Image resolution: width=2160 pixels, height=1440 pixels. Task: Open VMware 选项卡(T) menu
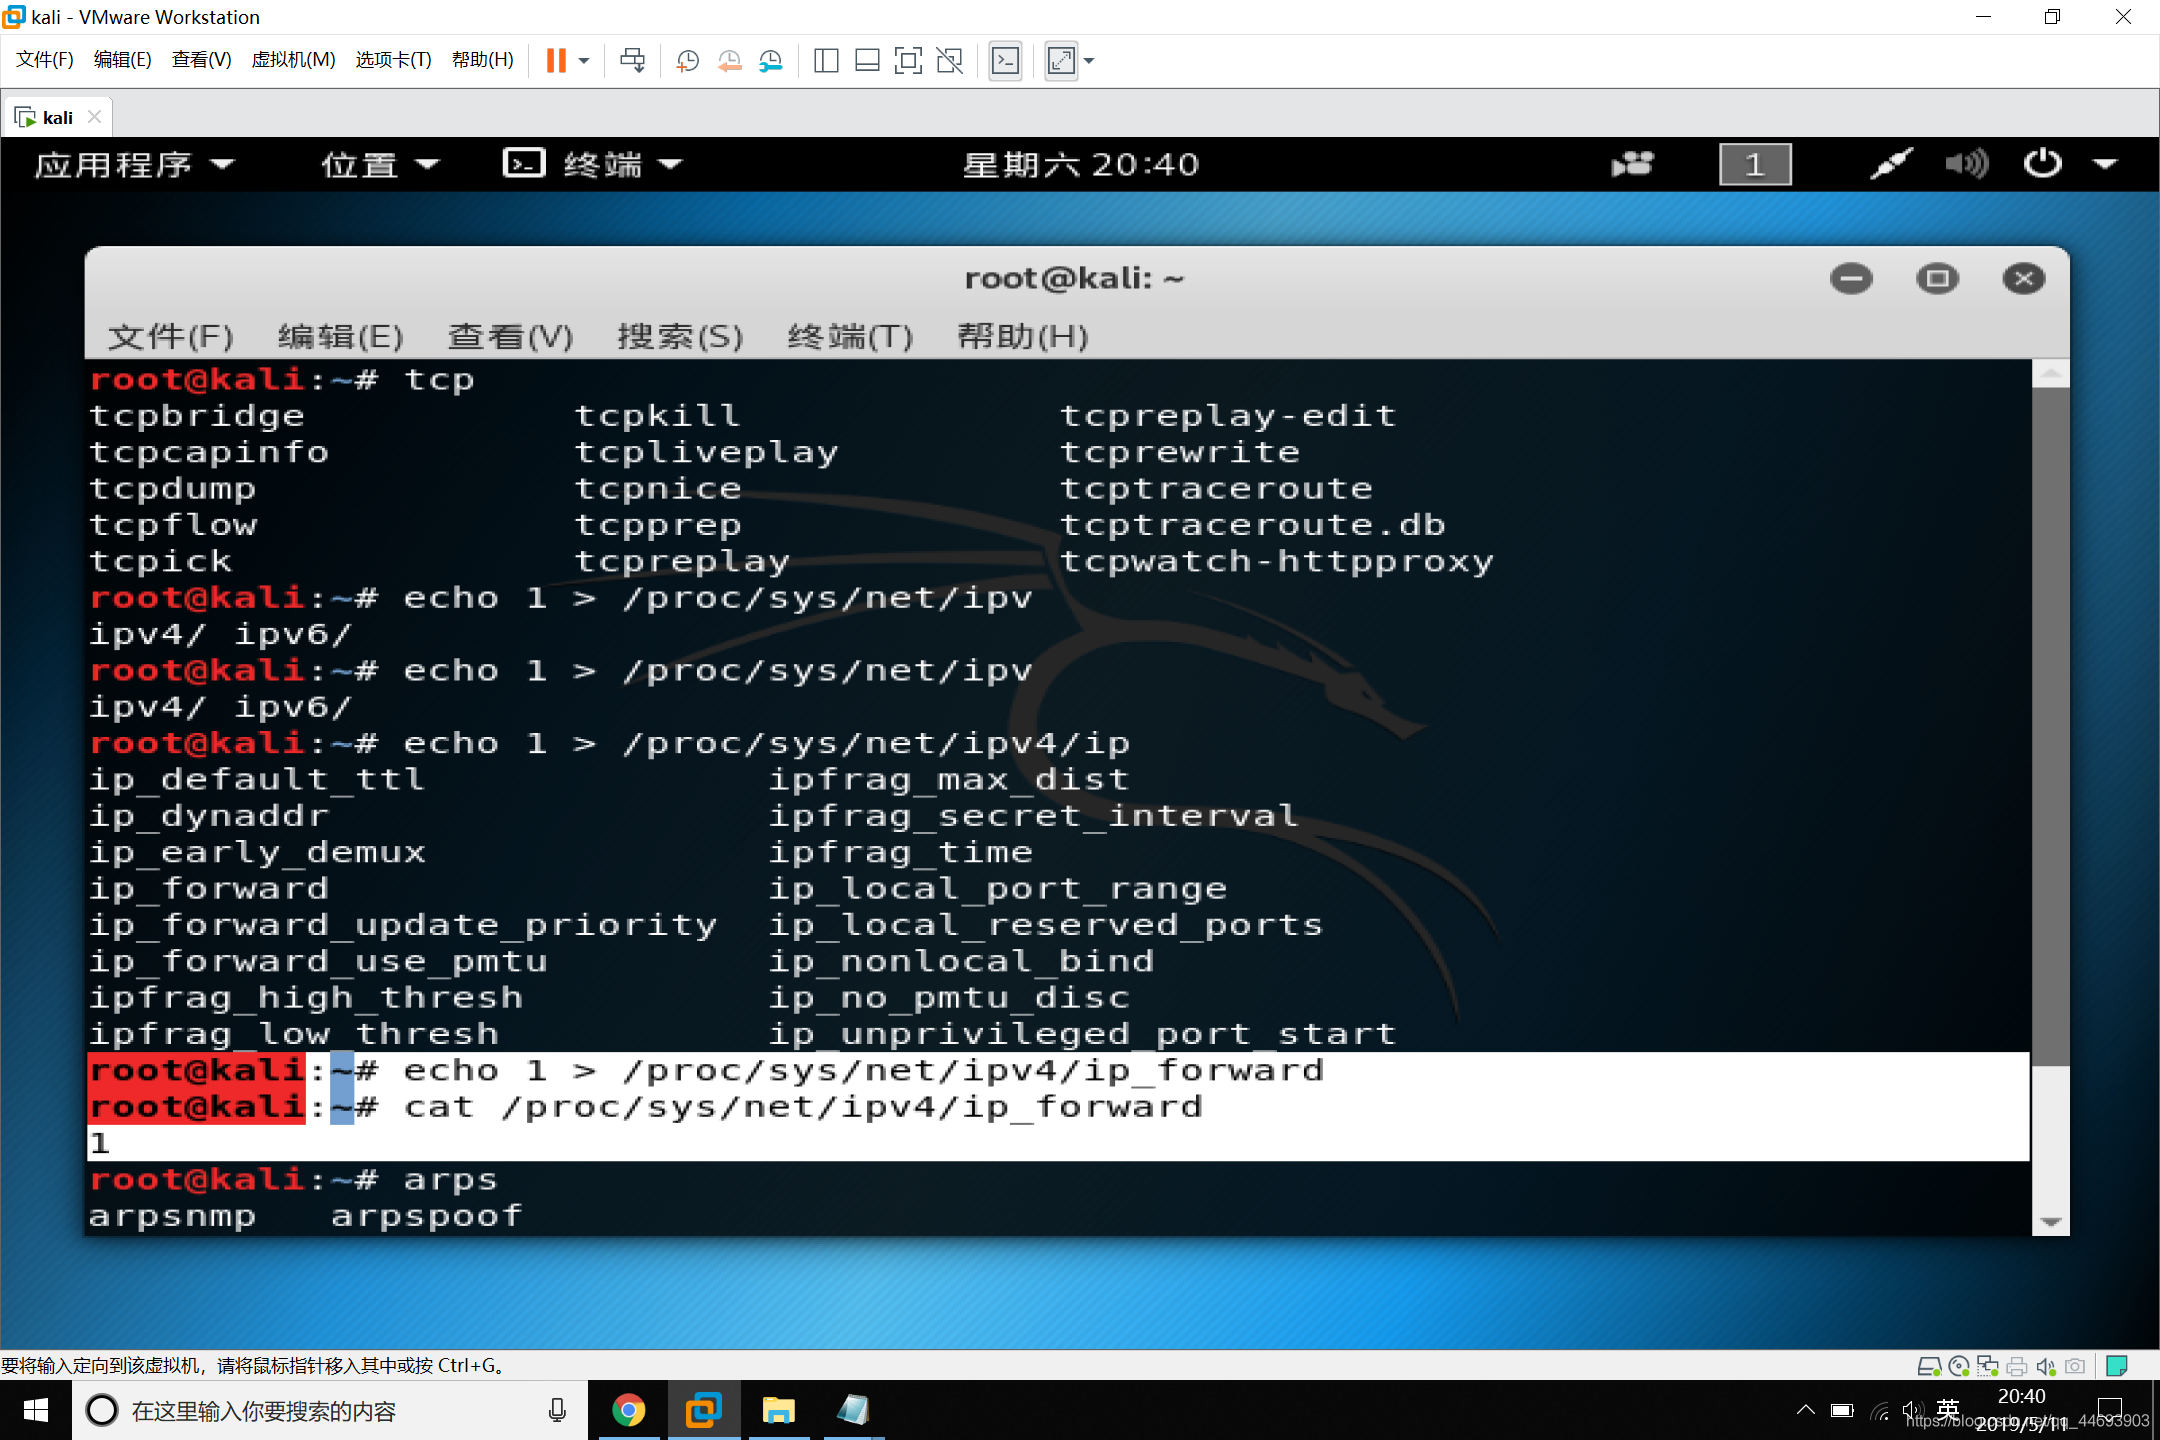(x=393, y=60)
